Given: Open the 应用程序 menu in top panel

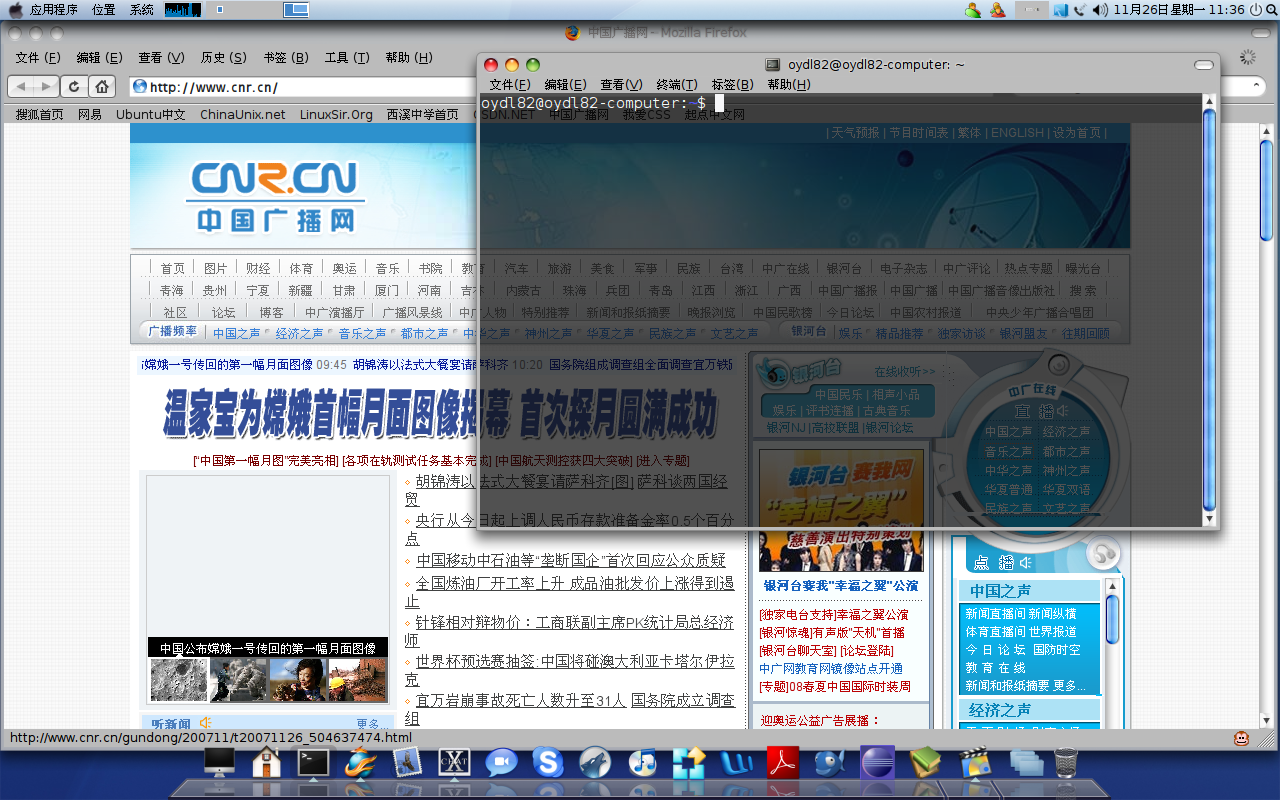Looking at the screenshot, I should pyautogui.click(x=54, y=10).
